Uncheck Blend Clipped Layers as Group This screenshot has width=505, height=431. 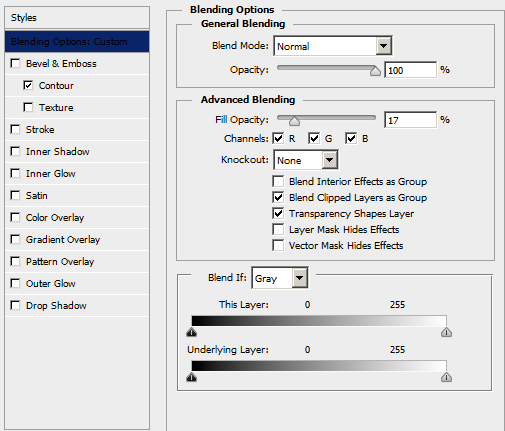(278, 197)
